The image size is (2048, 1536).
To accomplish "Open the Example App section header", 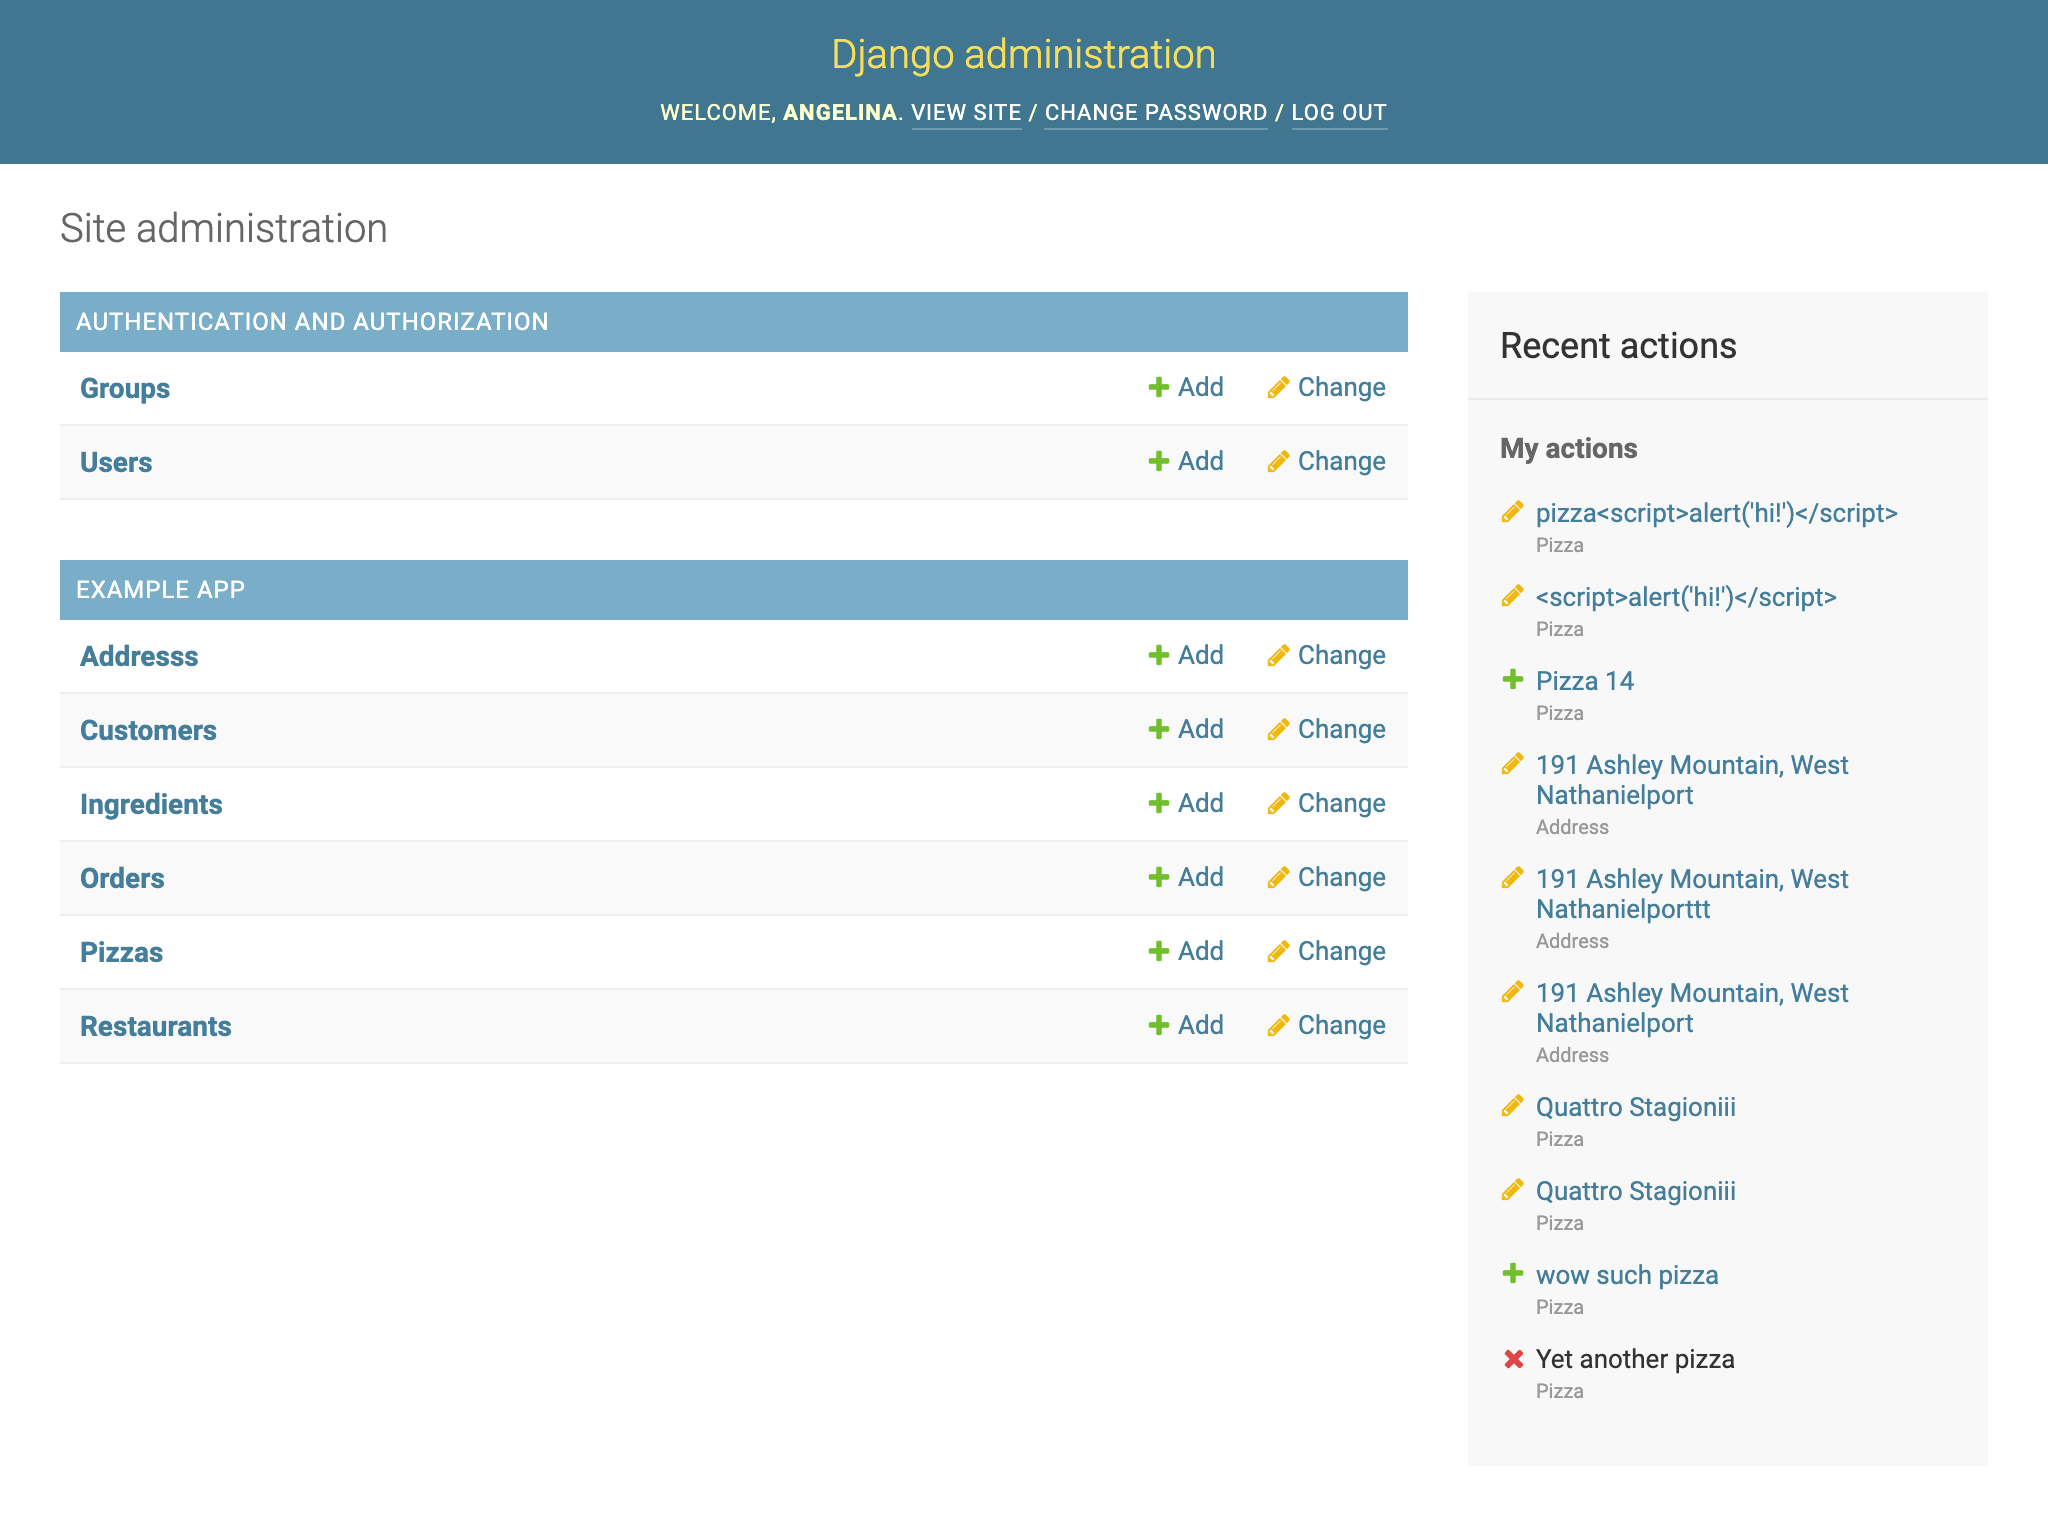I will pos(160,590).
